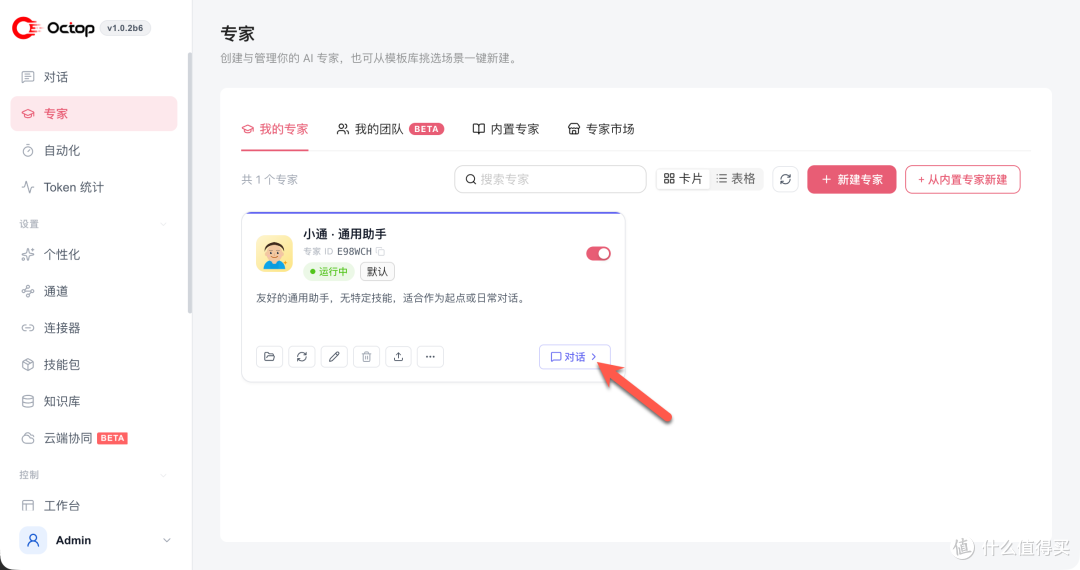Image resolution: width=1080 pixels, height=570 pixels.
Task: Click 对话 button on 小通 card
Action: pos(574,357)
